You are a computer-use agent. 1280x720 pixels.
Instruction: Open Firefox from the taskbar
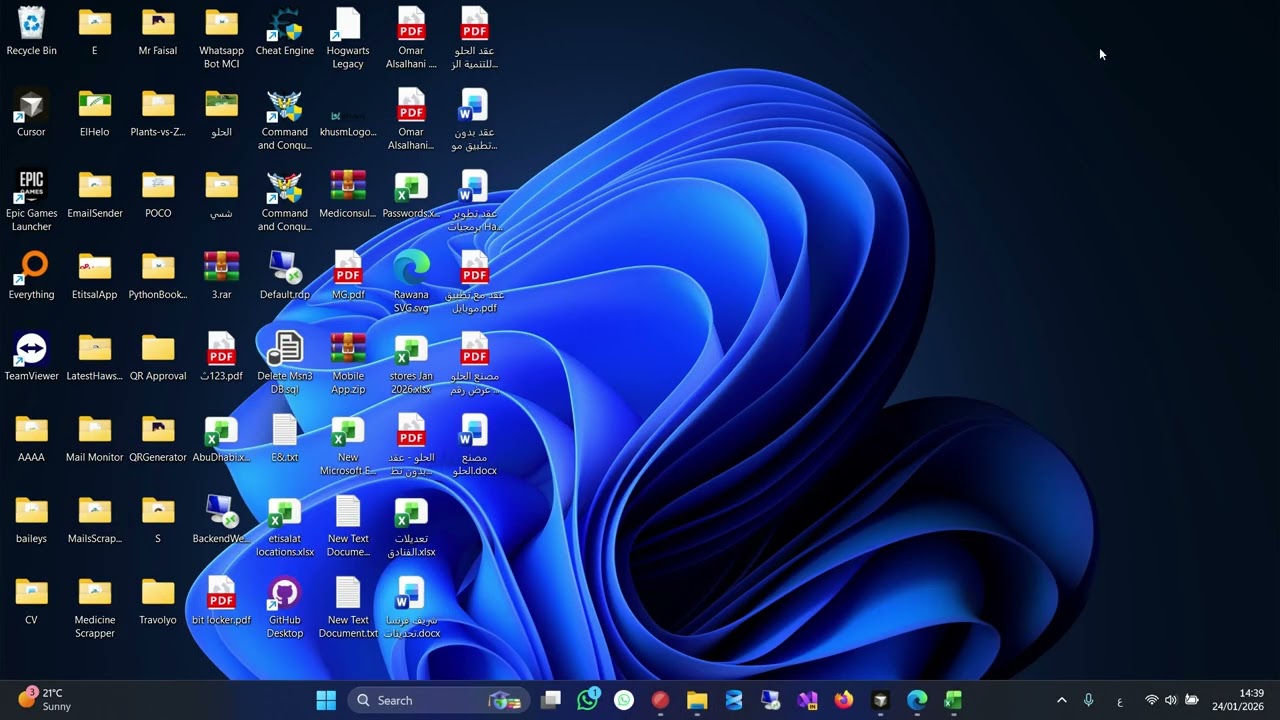pyautogui.click(x=844, y=700)
